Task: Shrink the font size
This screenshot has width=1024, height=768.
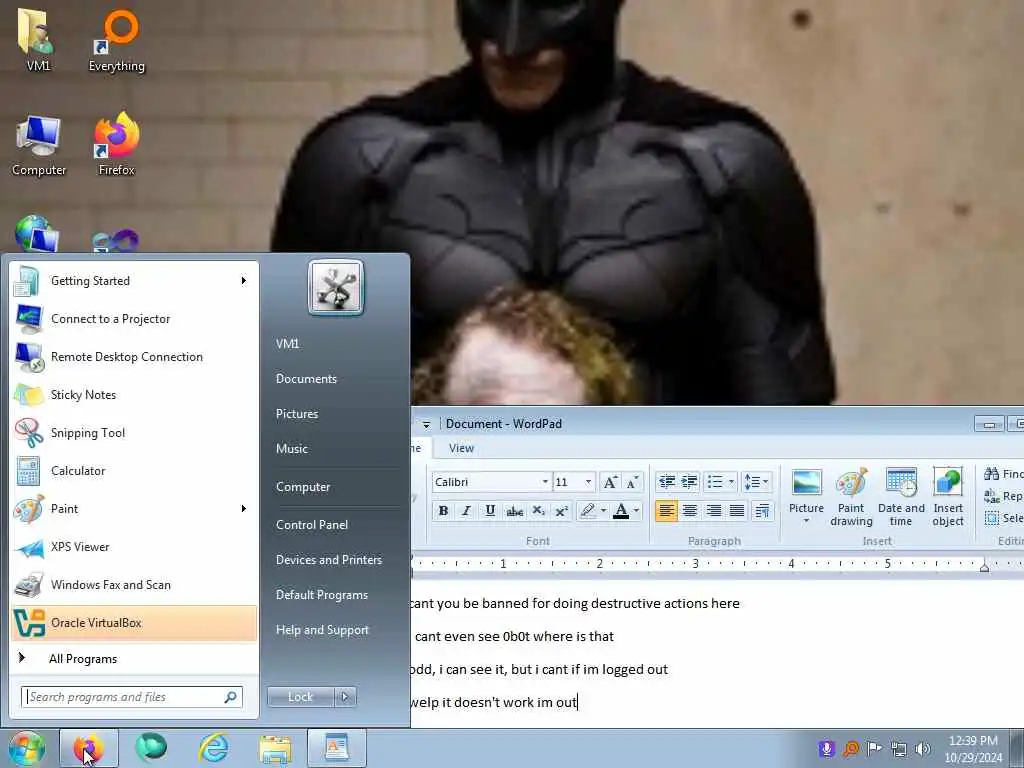Action: 632,482
